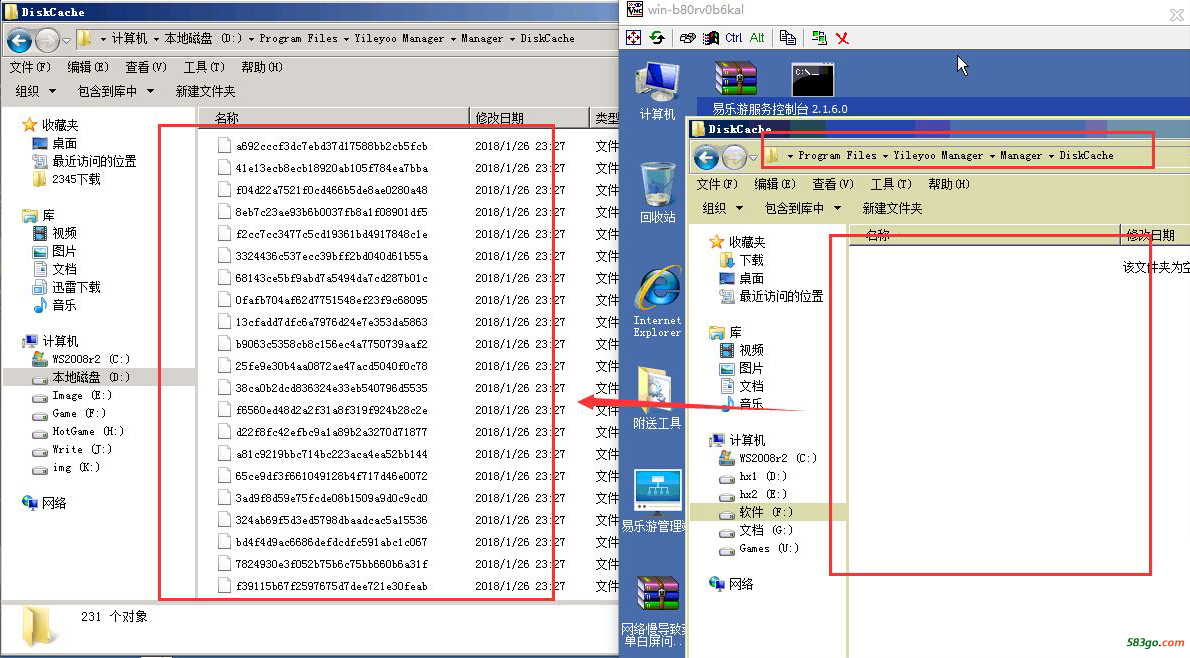The width and height of the screenshot is (1190, 658).
Task: Expand 包含到库中 dropdown in the left window
Action: 114,91
